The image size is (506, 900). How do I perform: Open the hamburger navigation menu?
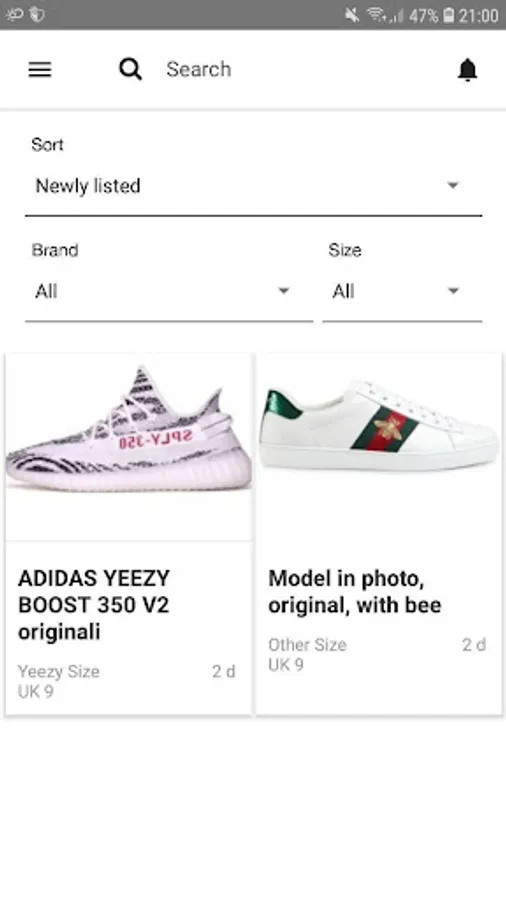(40, 69)
